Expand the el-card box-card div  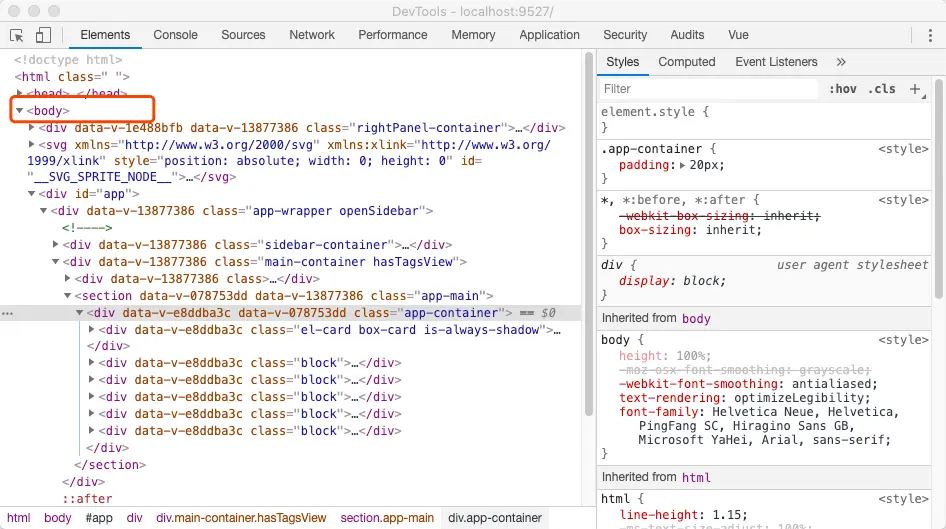[x=91, y=329]
